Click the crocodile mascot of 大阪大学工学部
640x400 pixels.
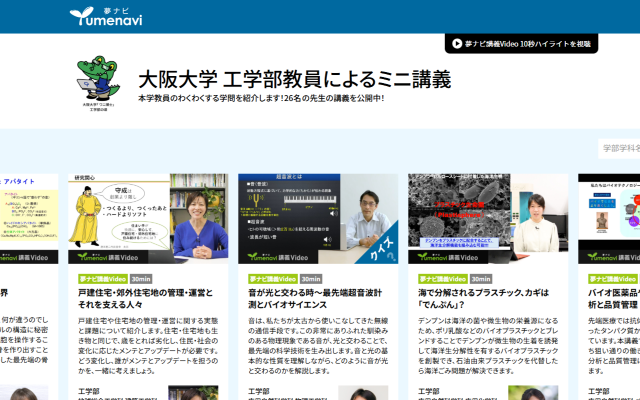(99, 79)
